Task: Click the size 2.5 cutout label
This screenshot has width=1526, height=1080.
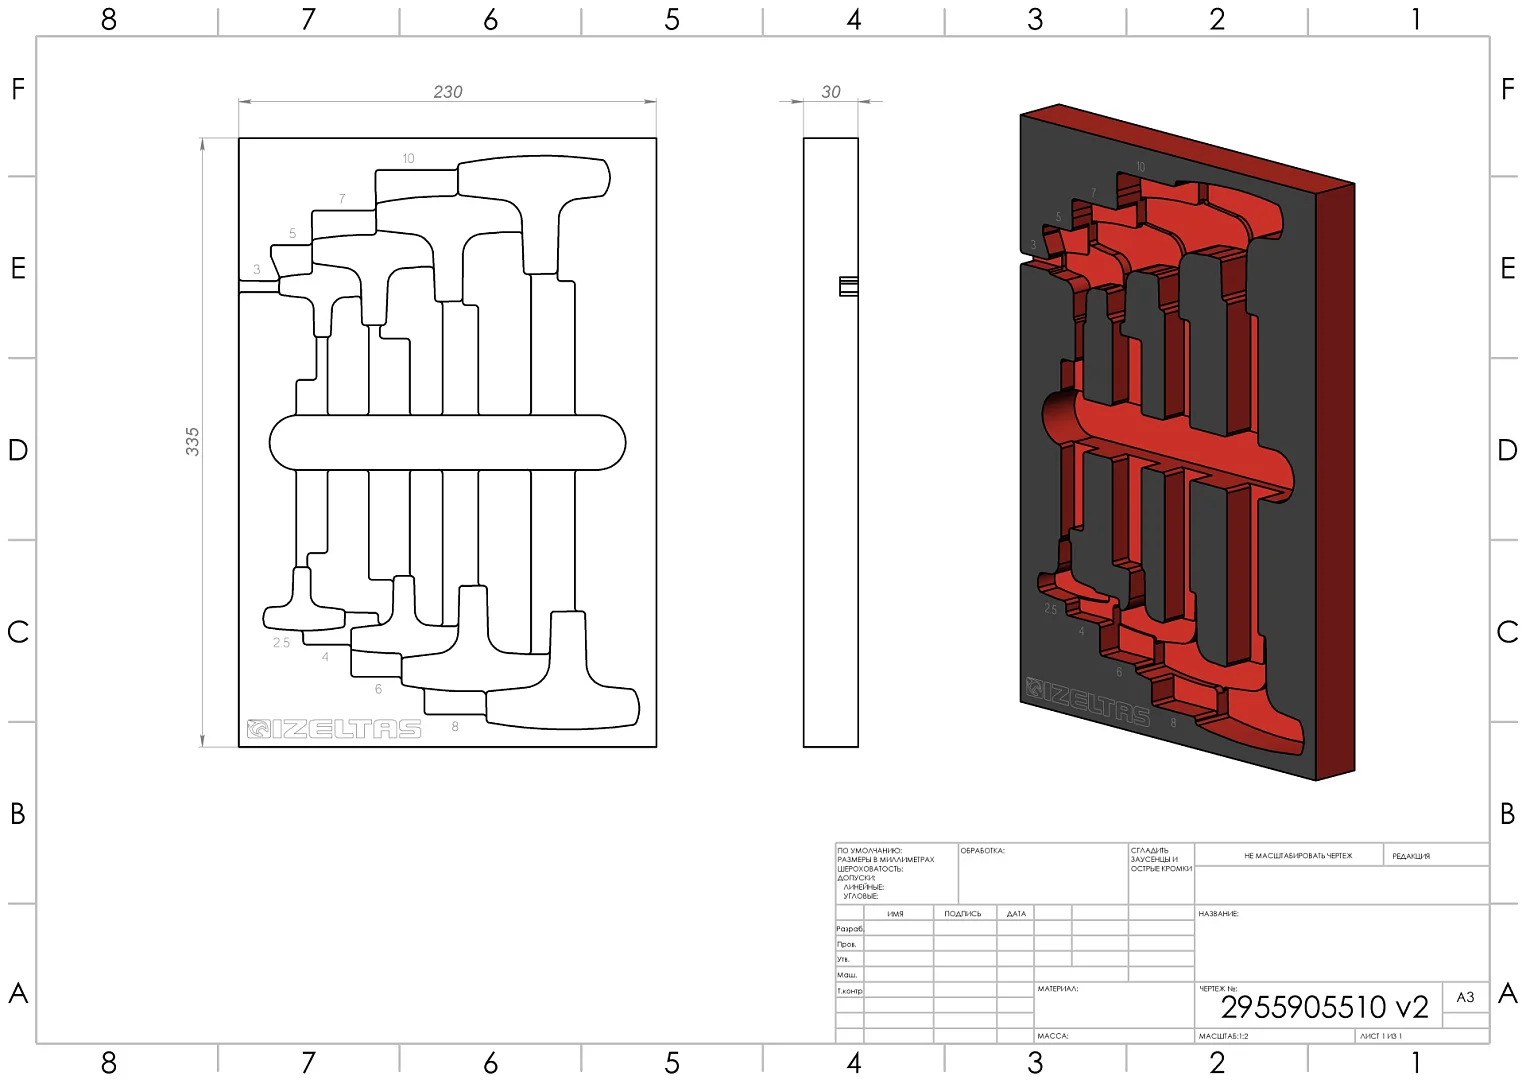Action: 281,643
